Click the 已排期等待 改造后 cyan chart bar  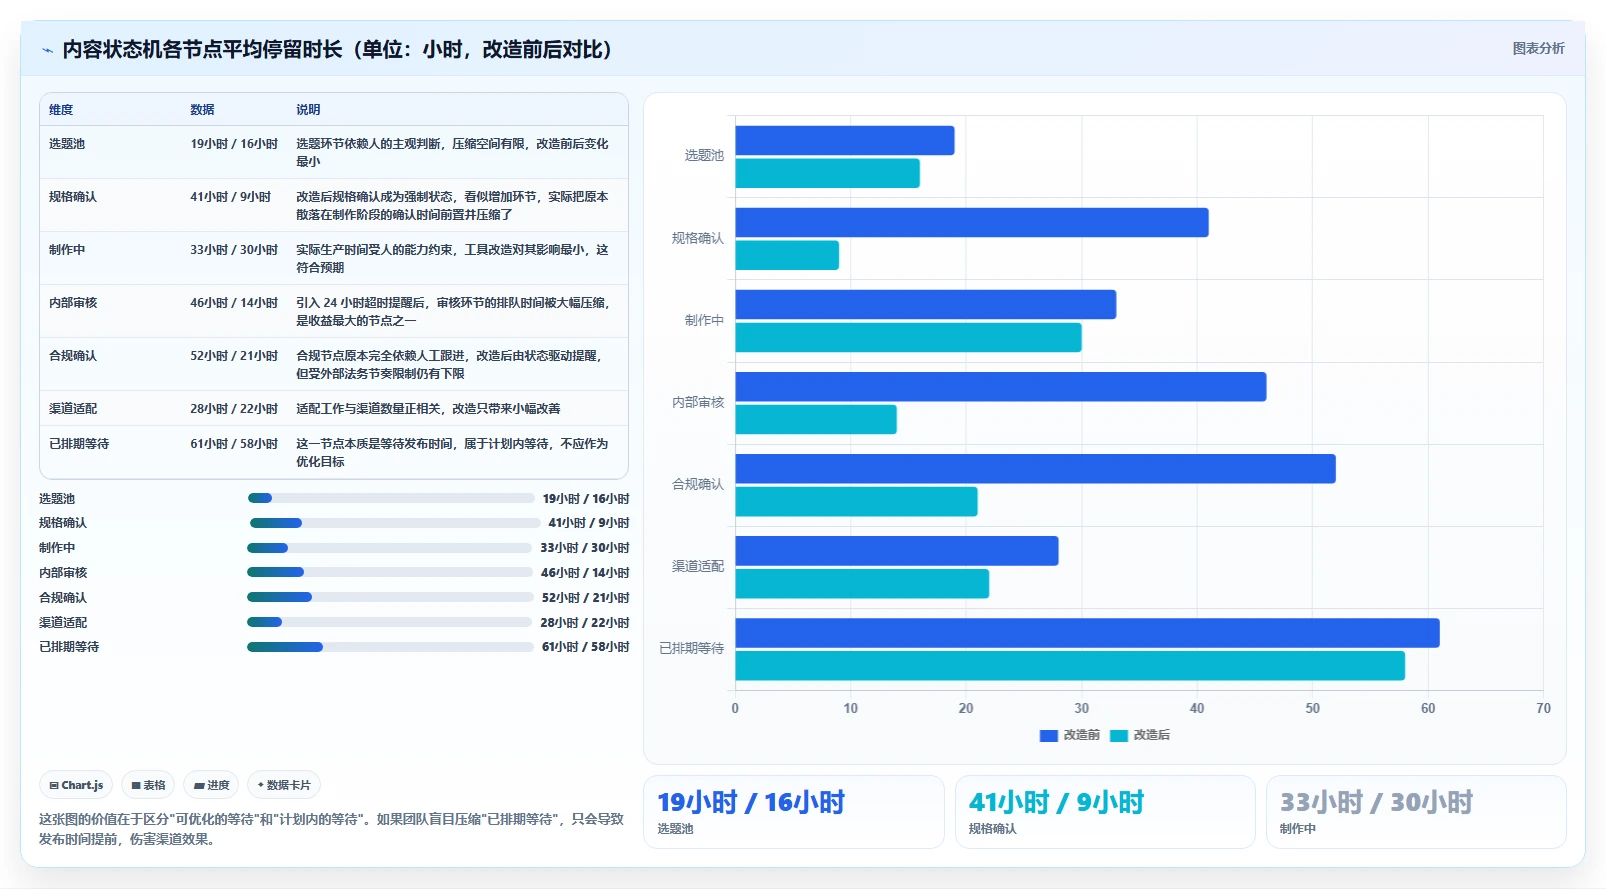pyautogui.click(x=1070, y=665)
